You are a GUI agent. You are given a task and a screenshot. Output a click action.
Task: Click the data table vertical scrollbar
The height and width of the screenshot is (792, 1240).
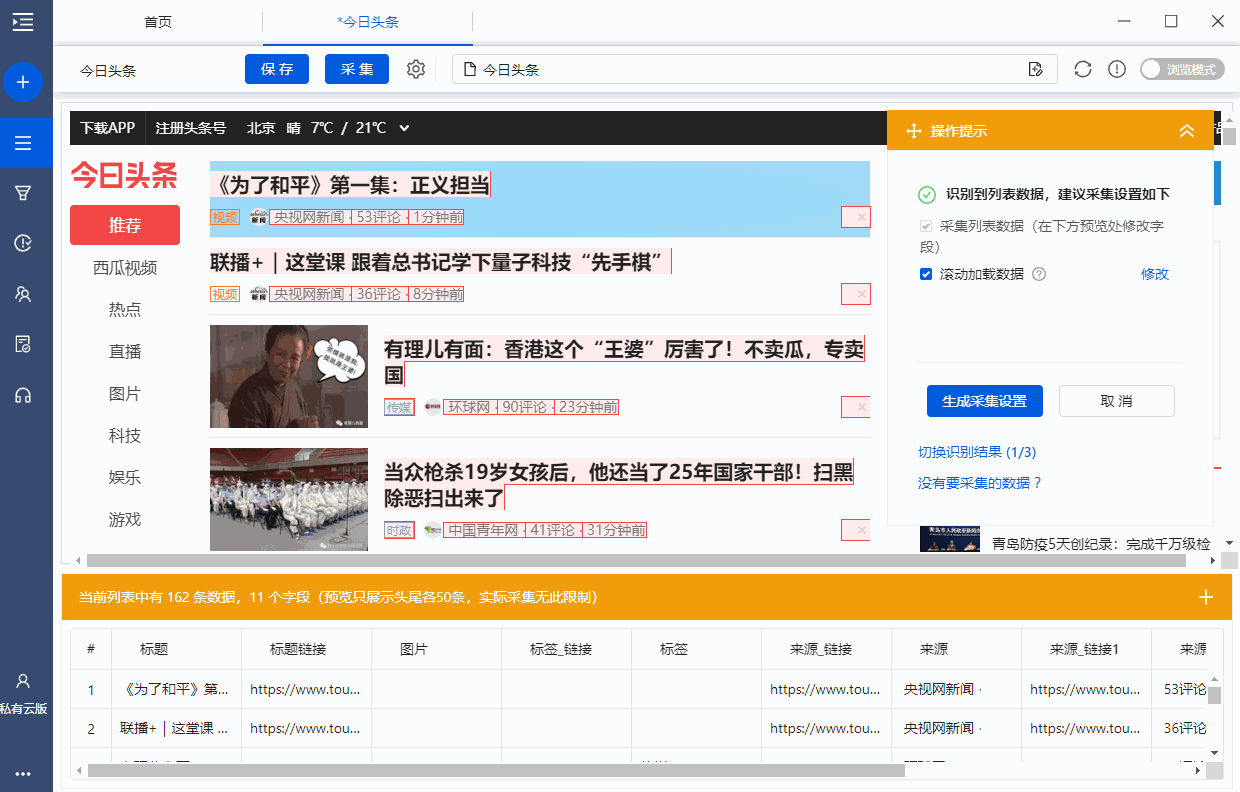1214,696
